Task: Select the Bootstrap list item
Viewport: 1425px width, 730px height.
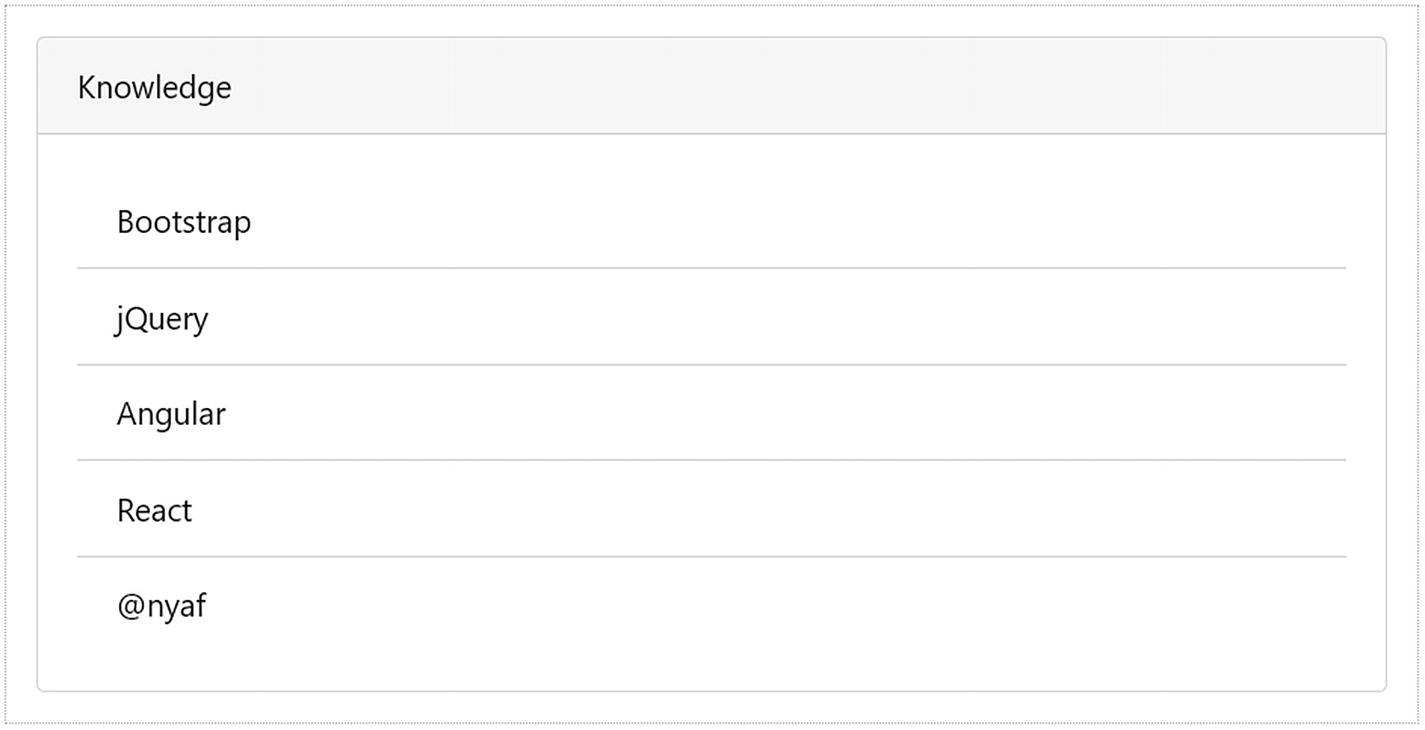Action: 184,222
